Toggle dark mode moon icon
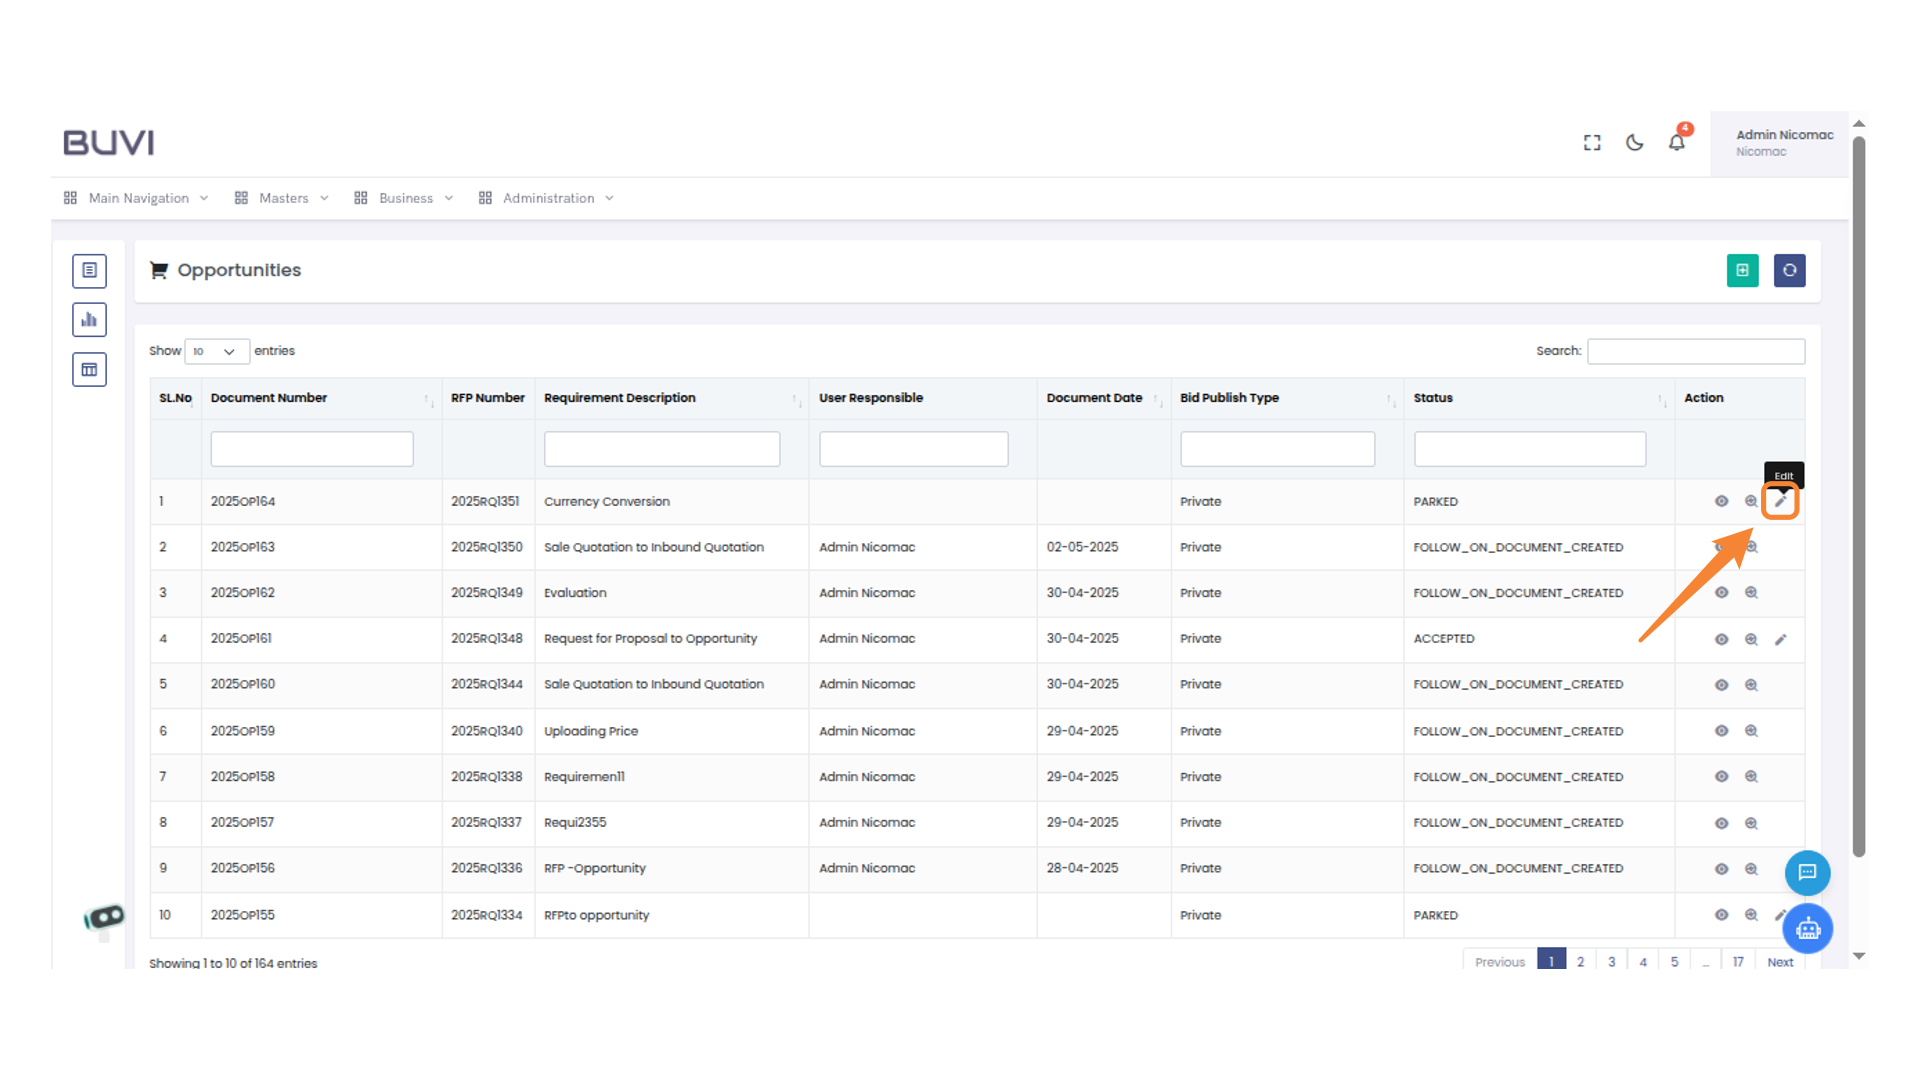 click(1634, 143)
